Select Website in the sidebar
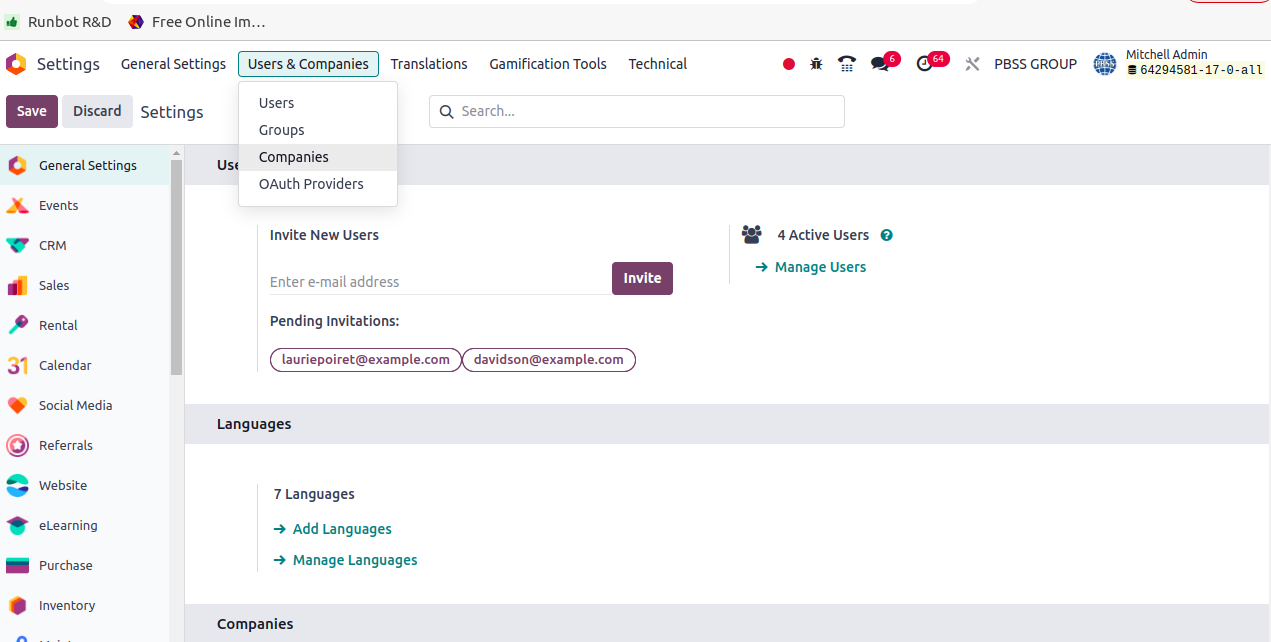The height and width of the screenshot is (642, 1271). click(85, 485)
